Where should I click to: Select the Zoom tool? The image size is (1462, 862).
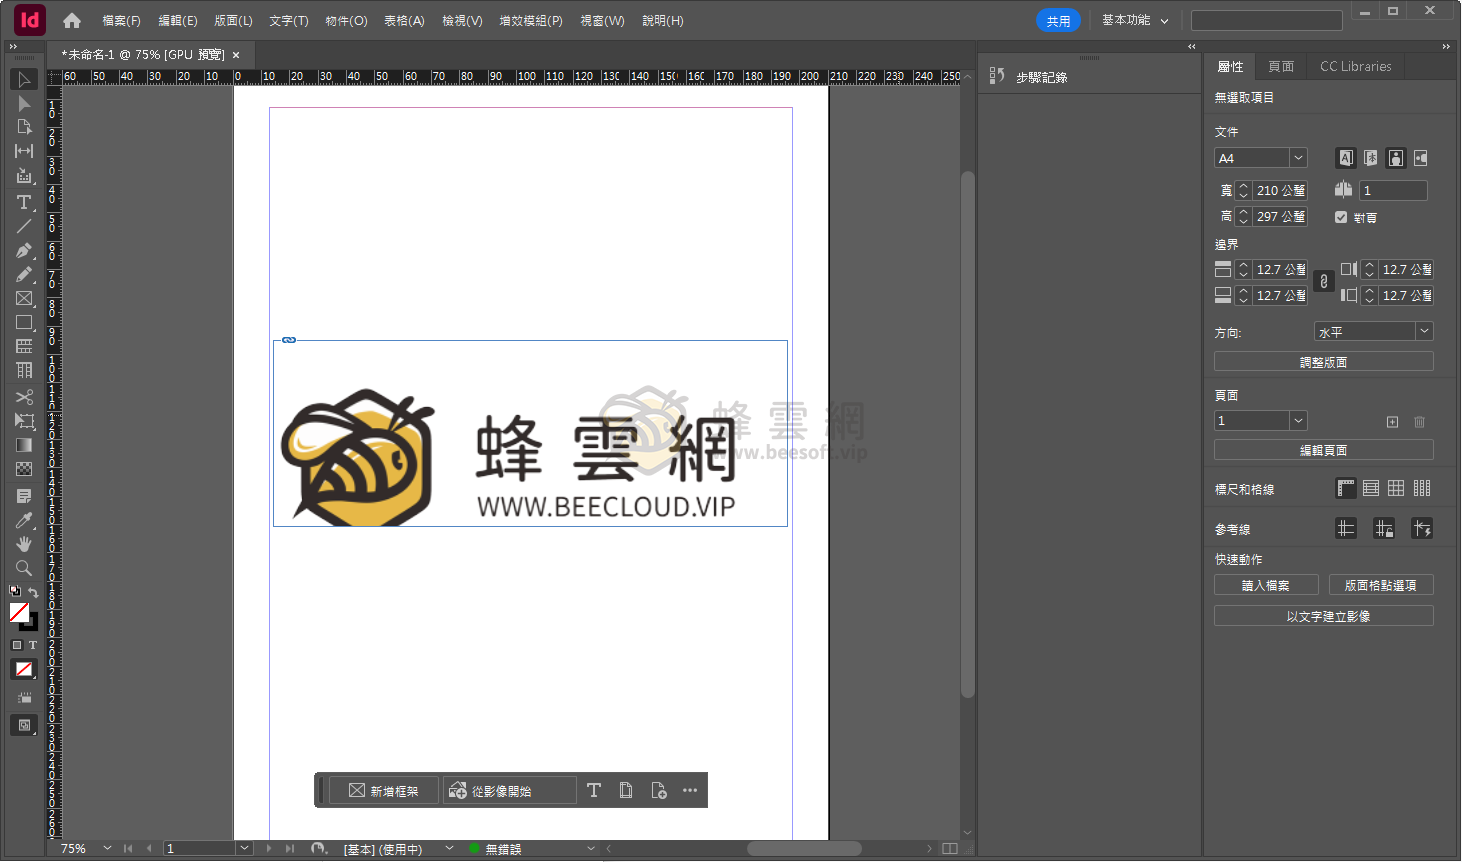click(x=24, y=568)
